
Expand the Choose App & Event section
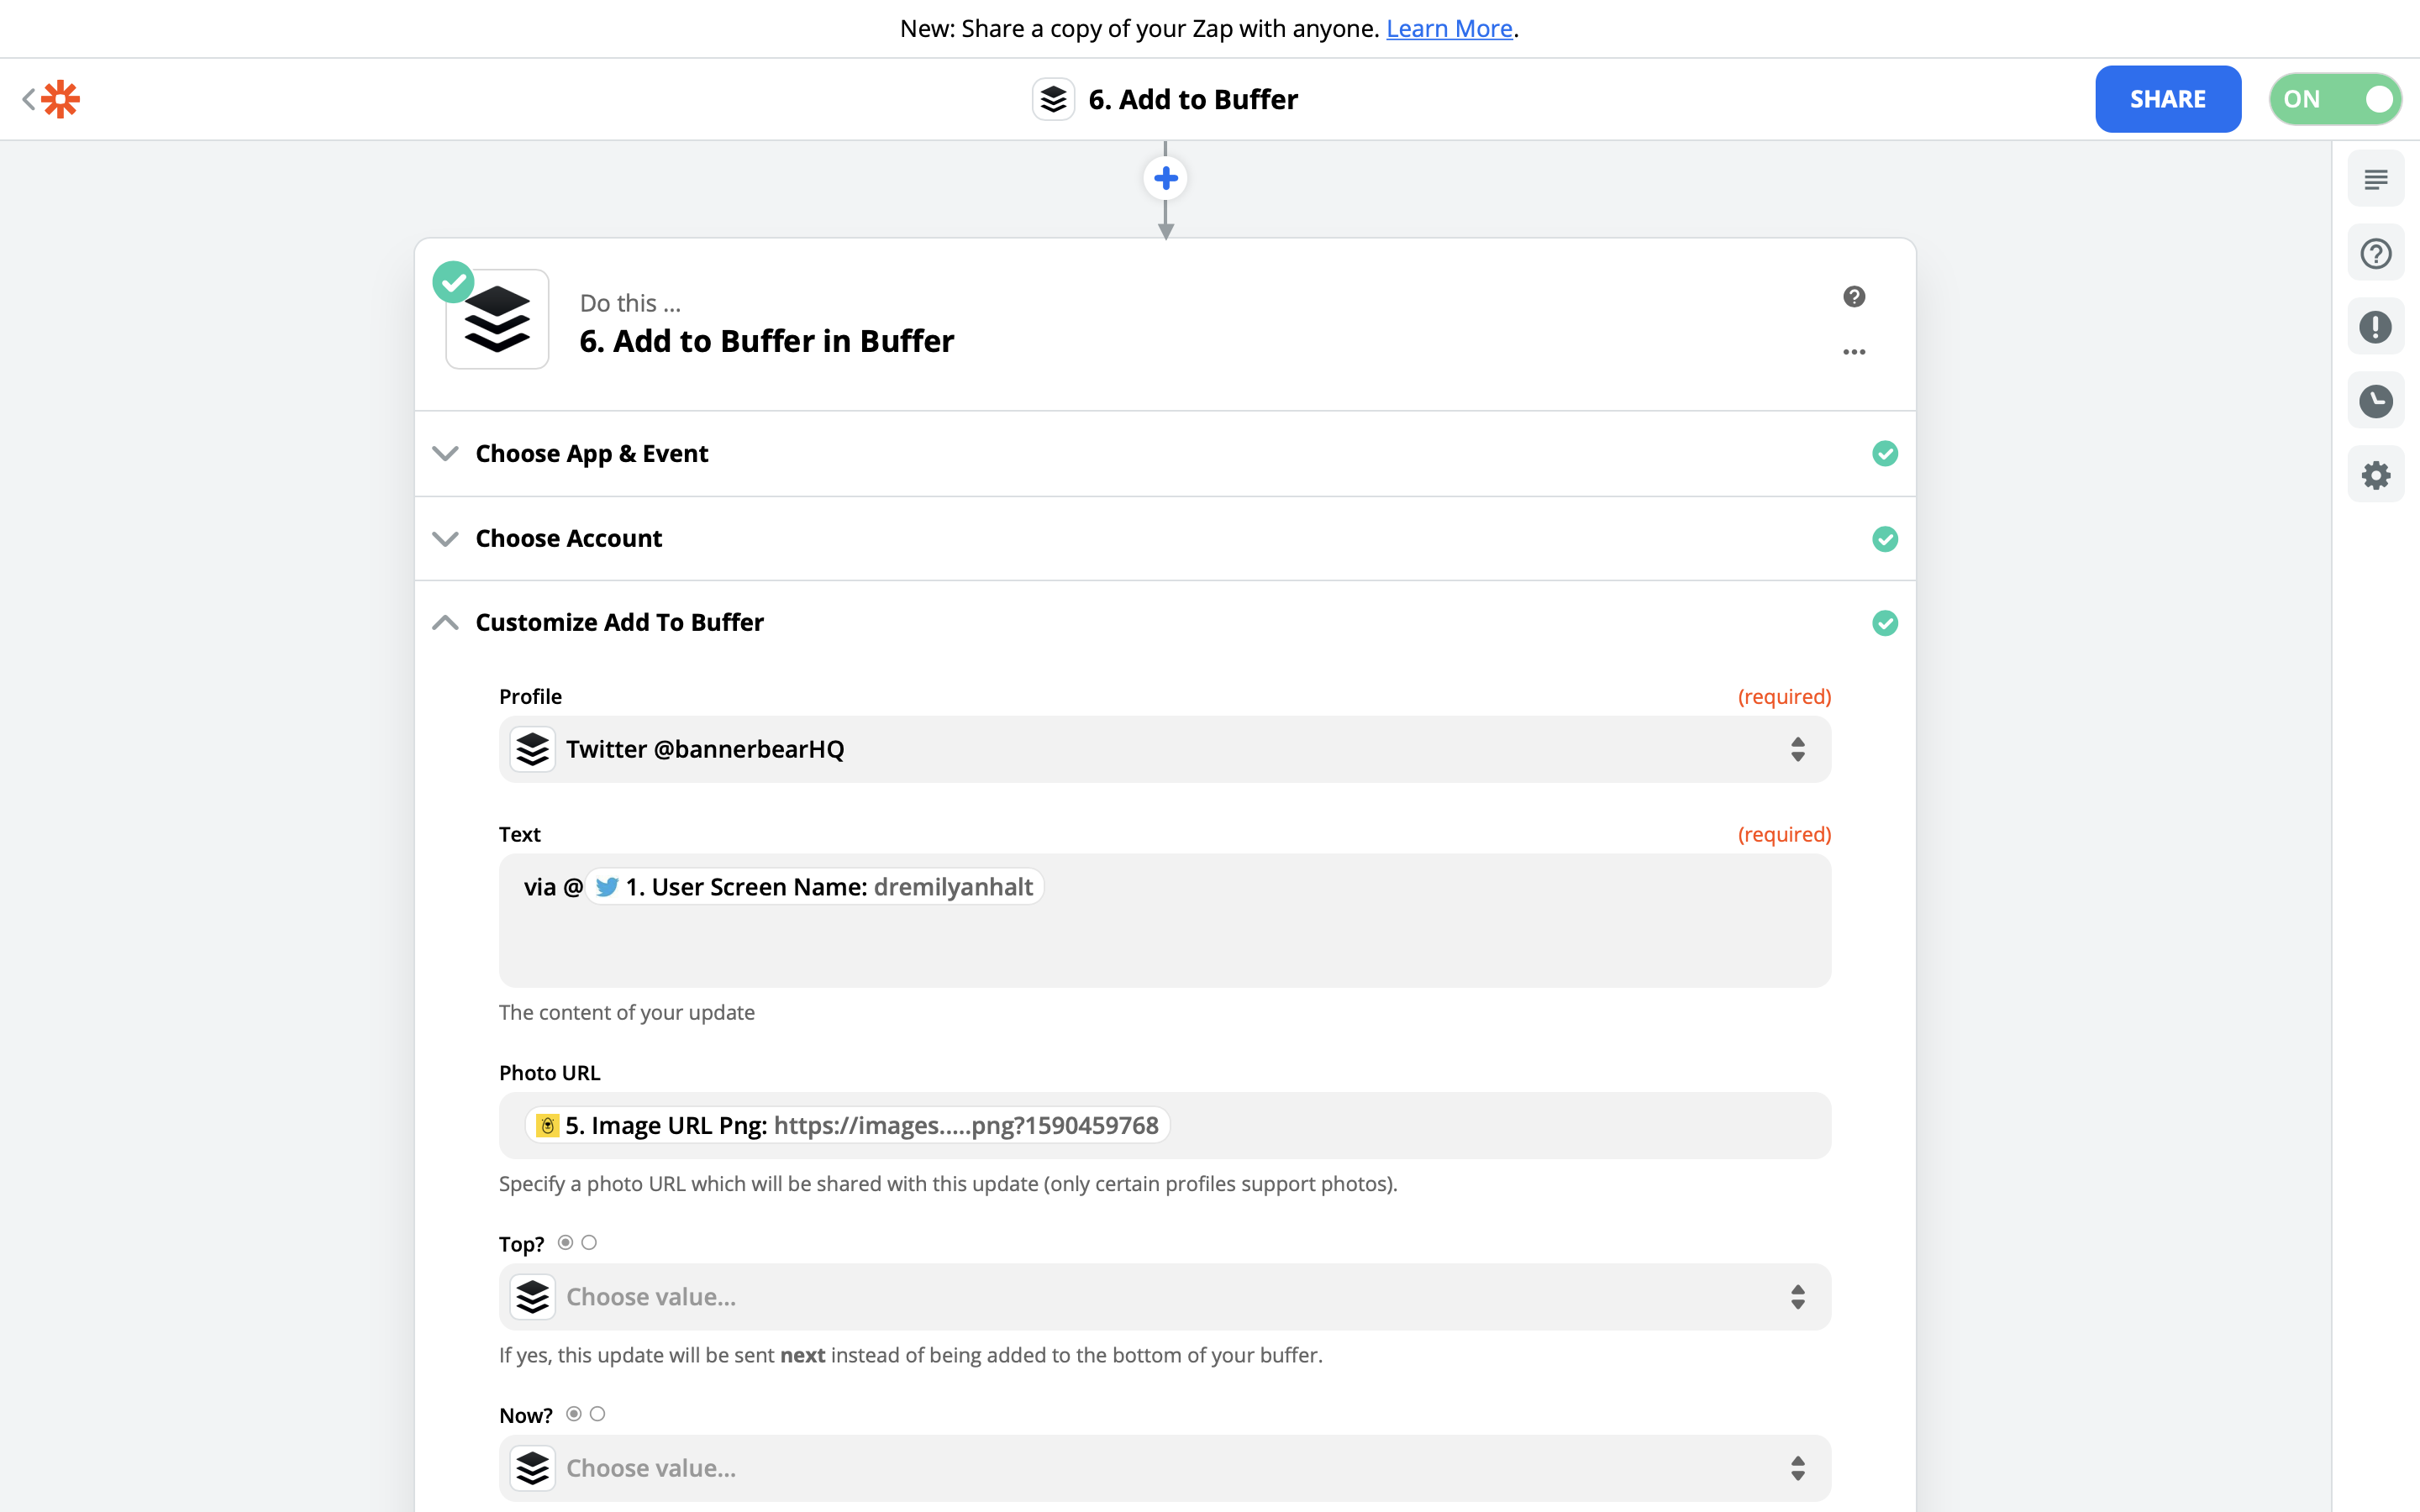tap(592, 454)
